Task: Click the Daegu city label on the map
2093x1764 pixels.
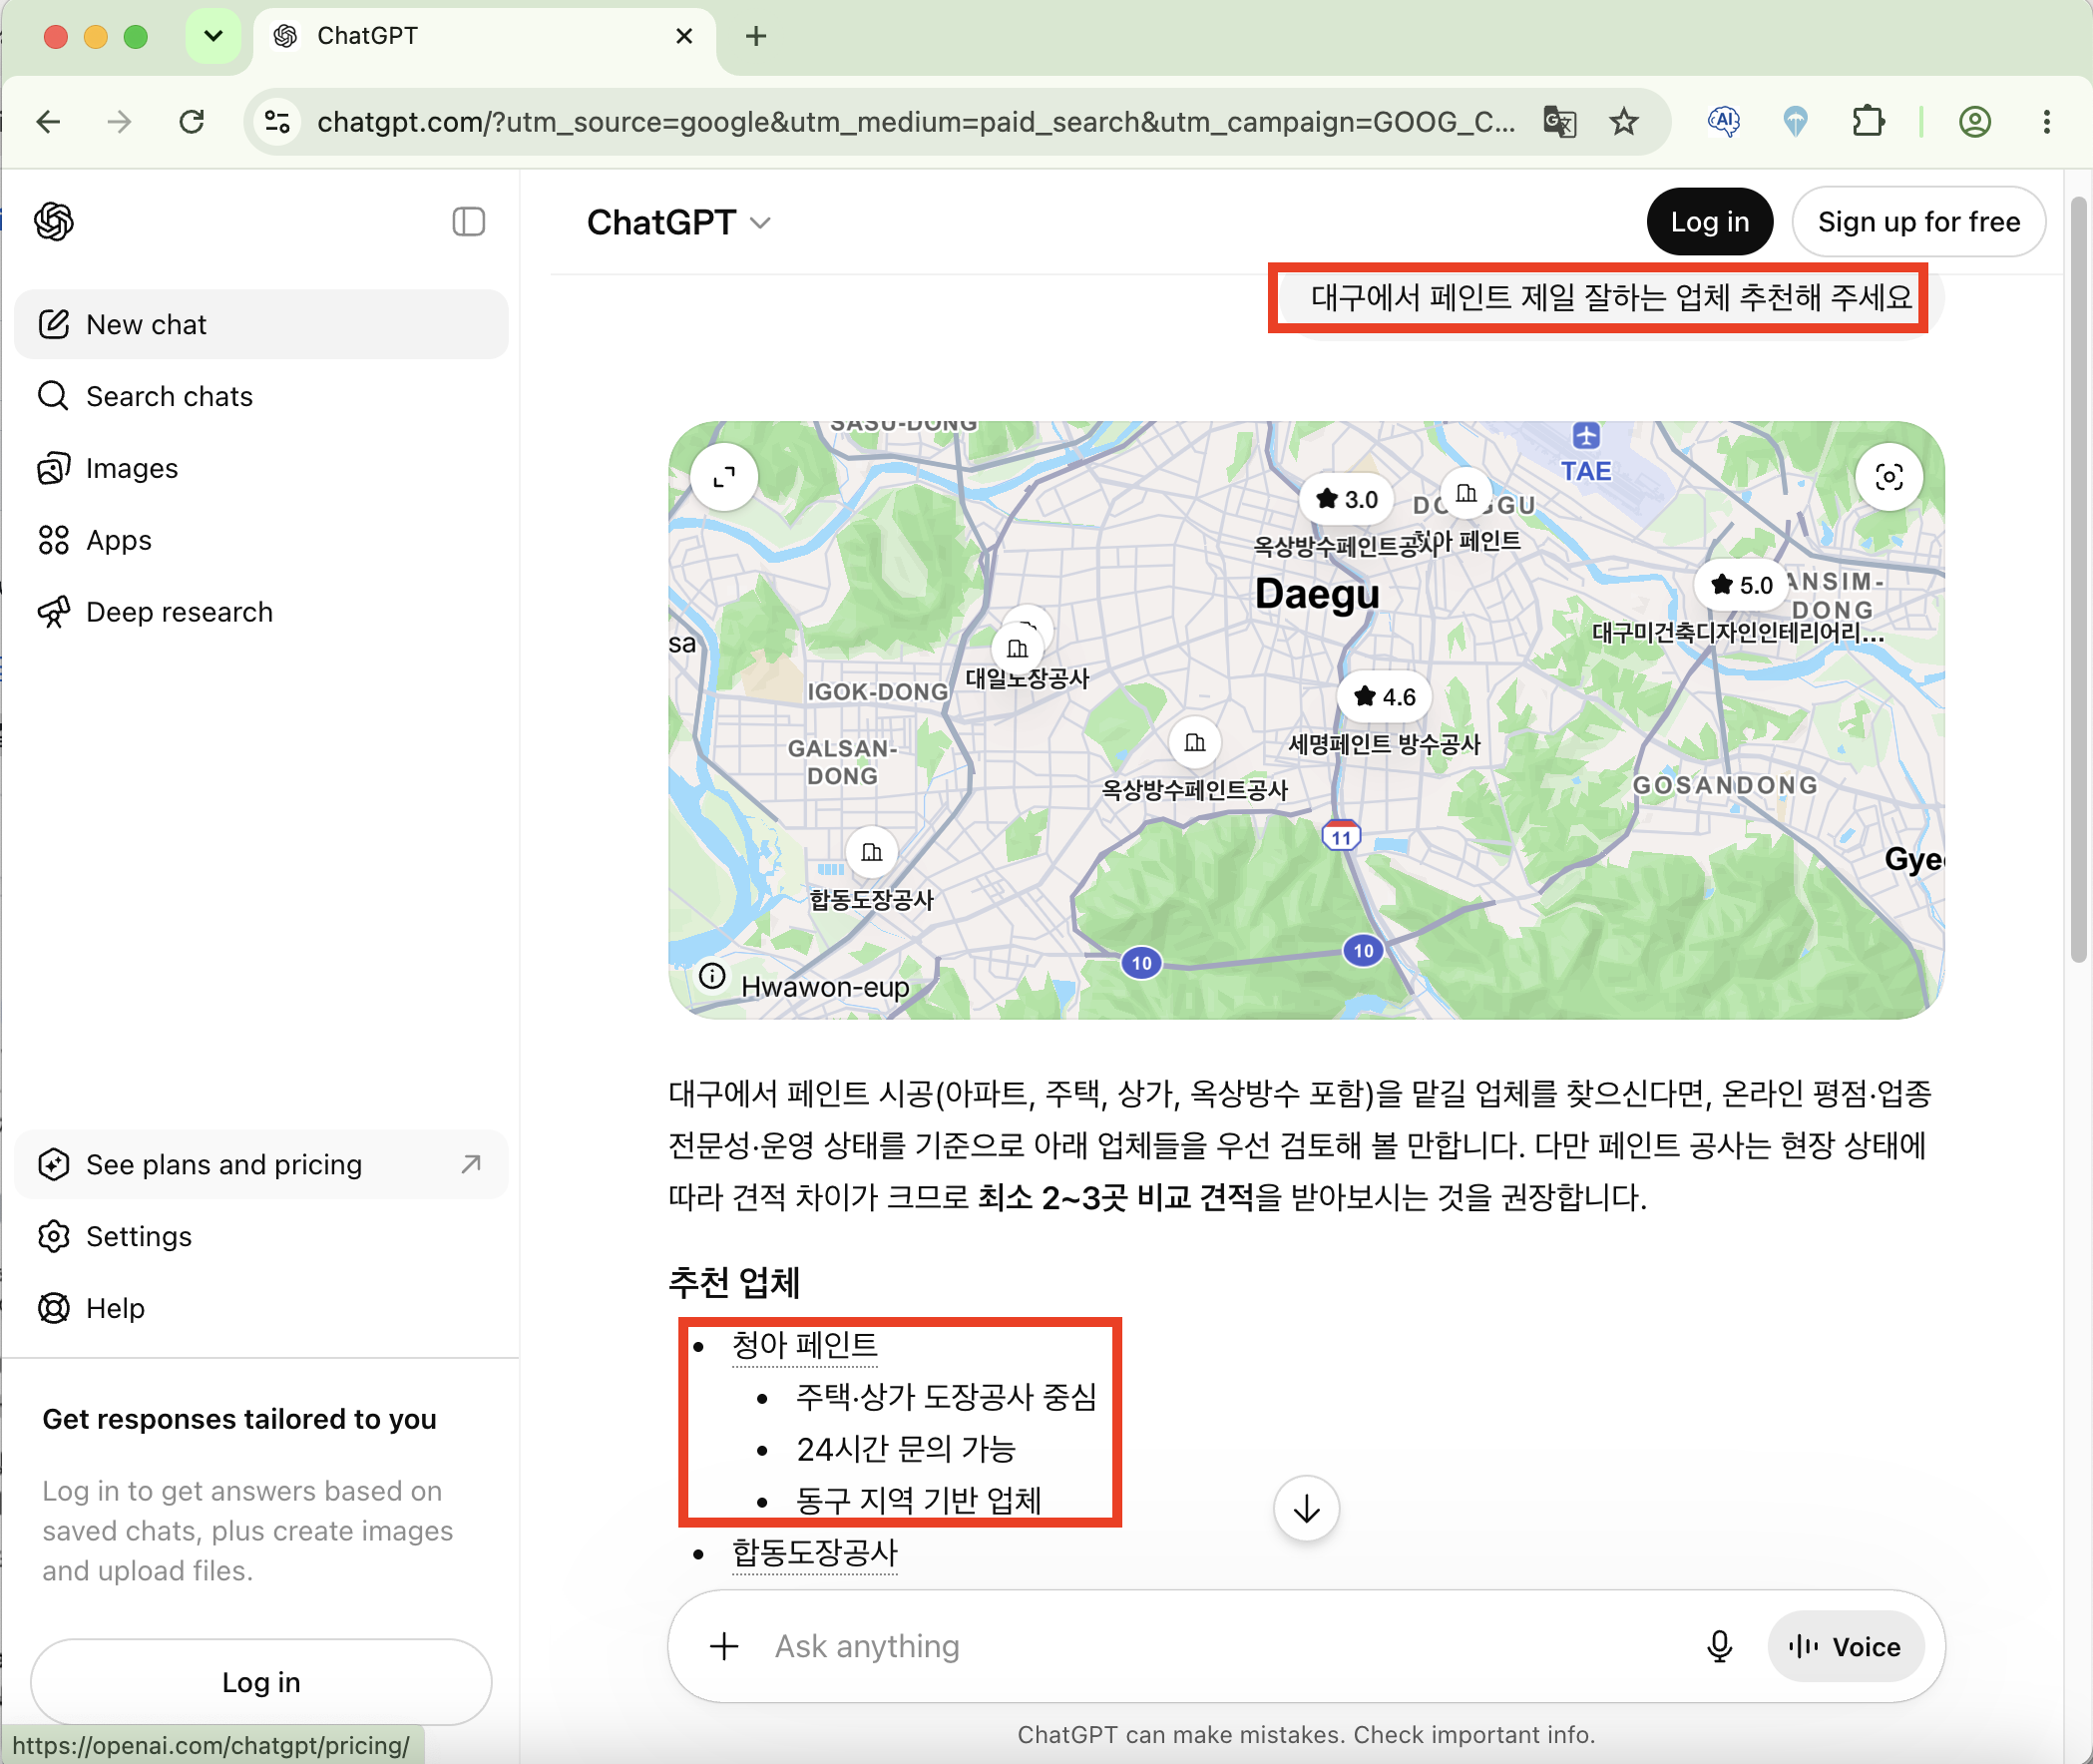Action: 1316,594
